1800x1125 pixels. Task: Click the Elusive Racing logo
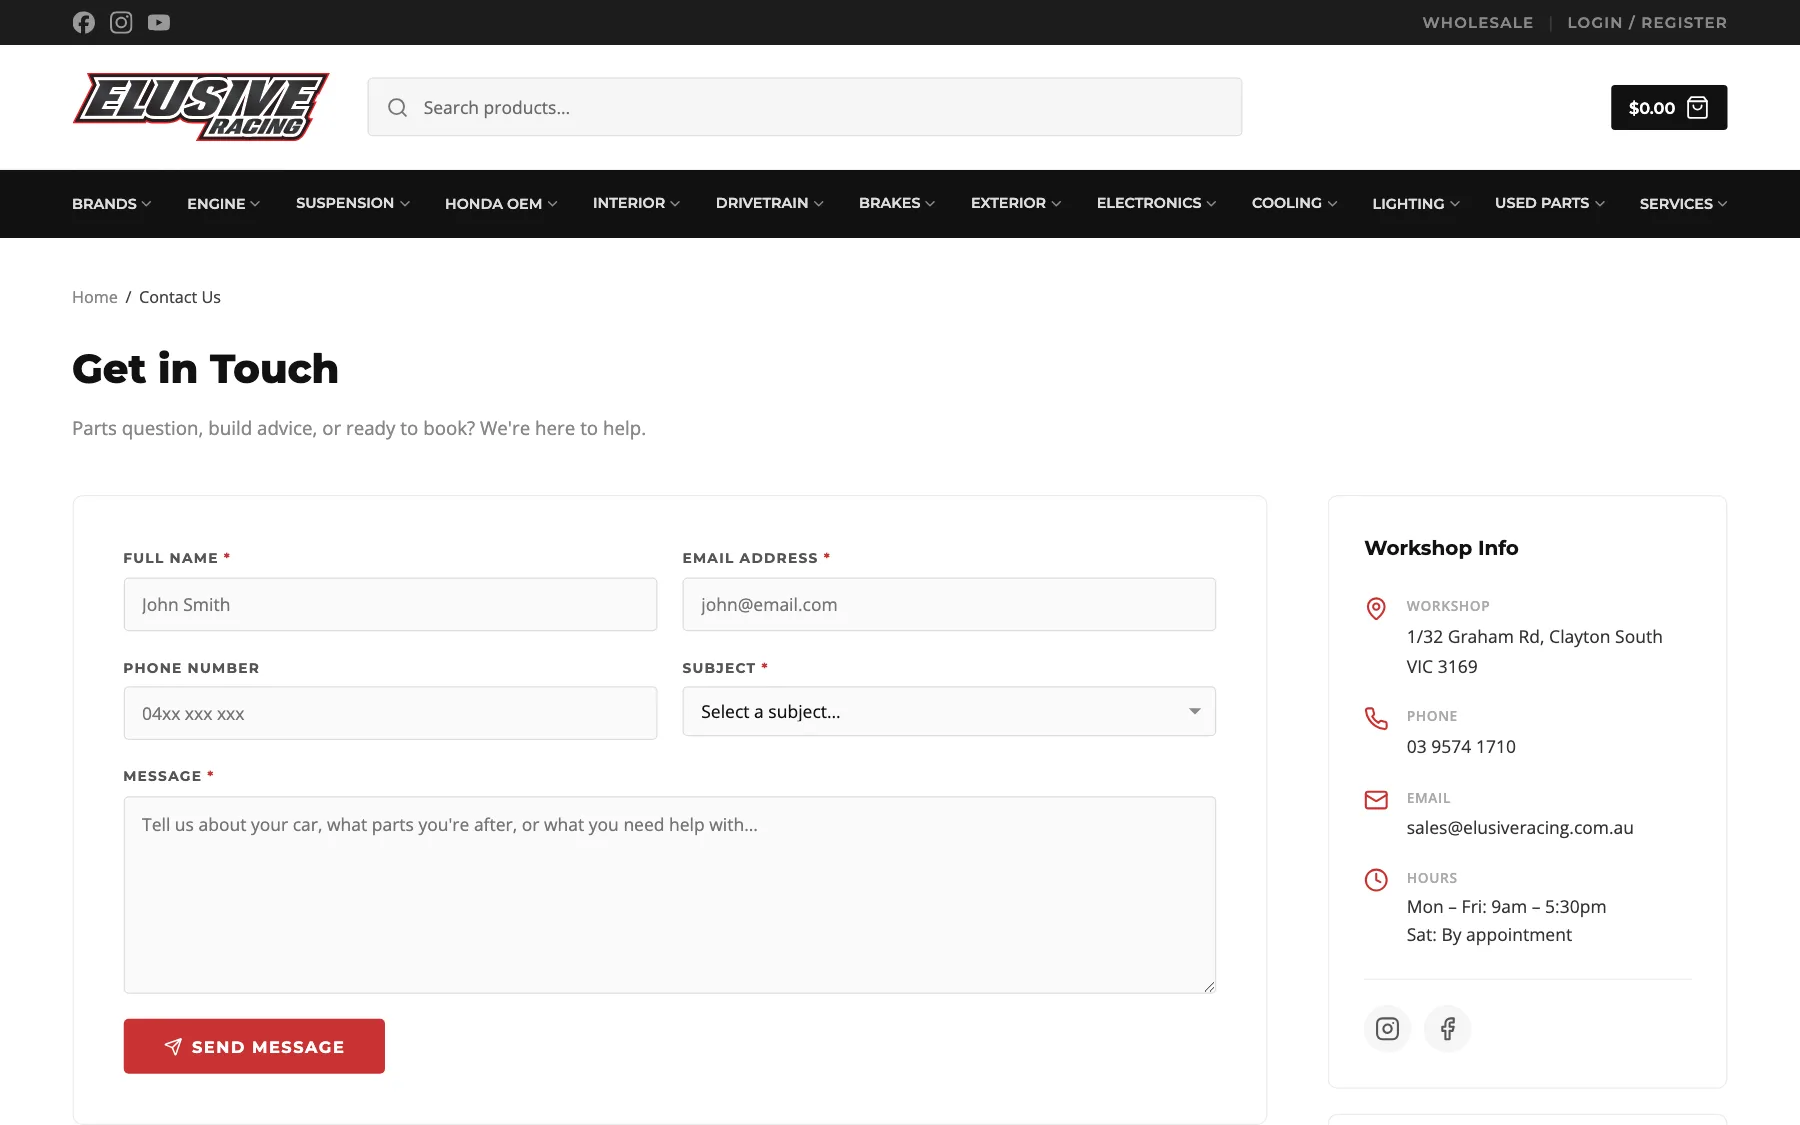click(x=201, y=107)
